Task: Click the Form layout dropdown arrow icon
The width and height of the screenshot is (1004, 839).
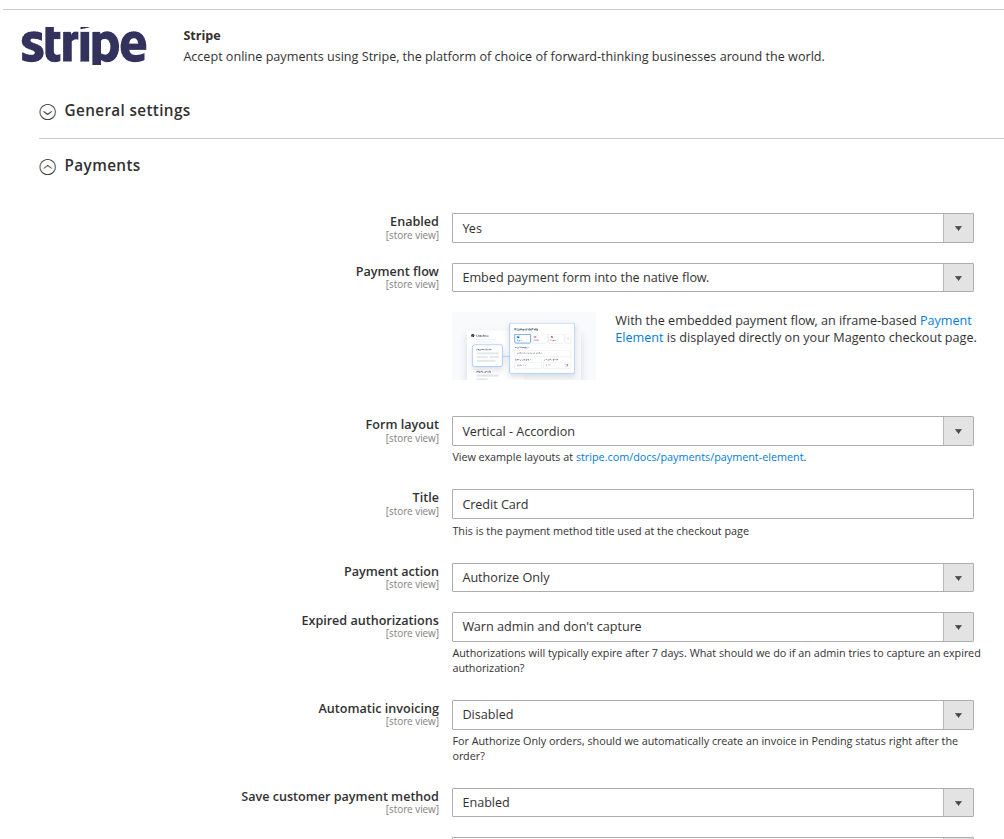Action: [958, 432]
